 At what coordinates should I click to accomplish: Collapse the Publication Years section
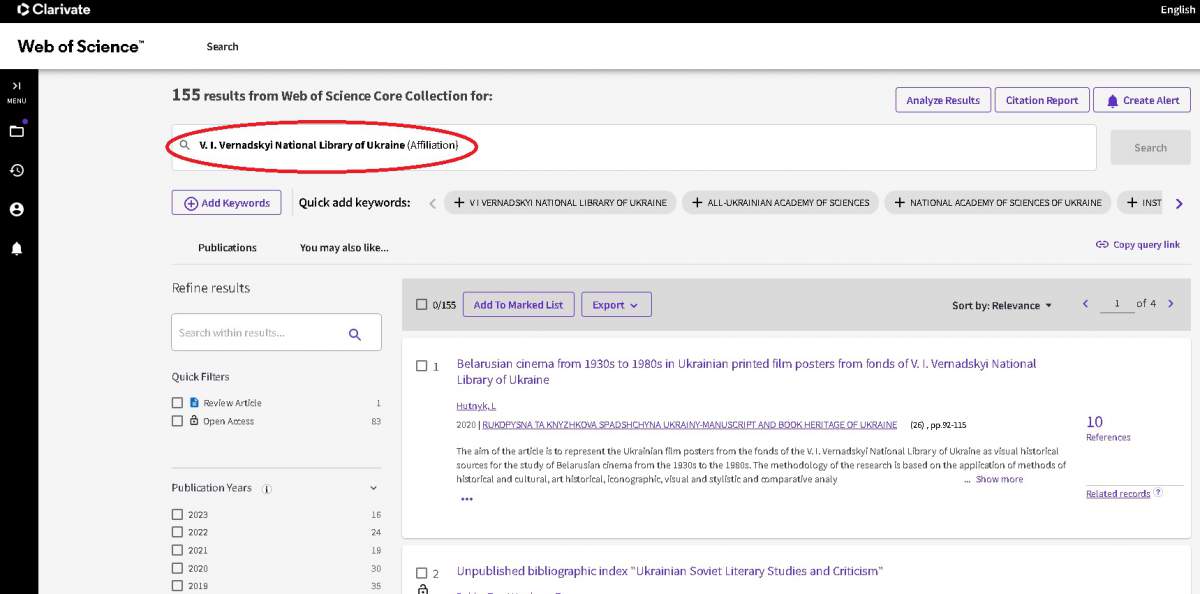click(x=374, y=488)
